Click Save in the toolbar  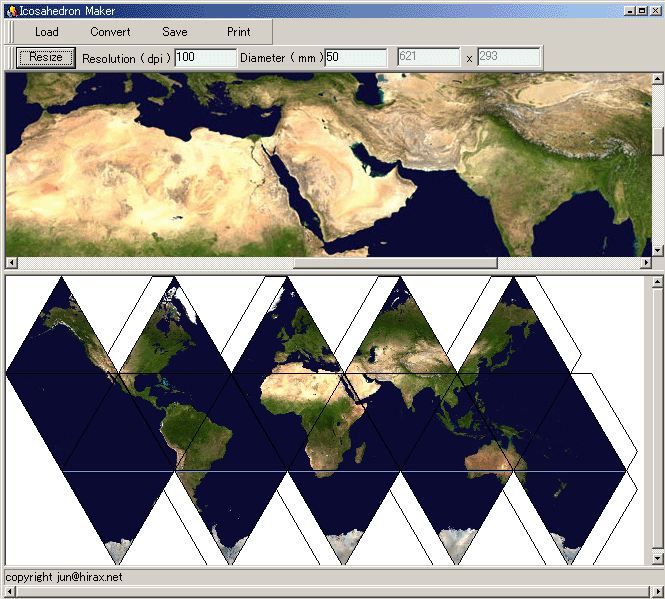[174, 32]
